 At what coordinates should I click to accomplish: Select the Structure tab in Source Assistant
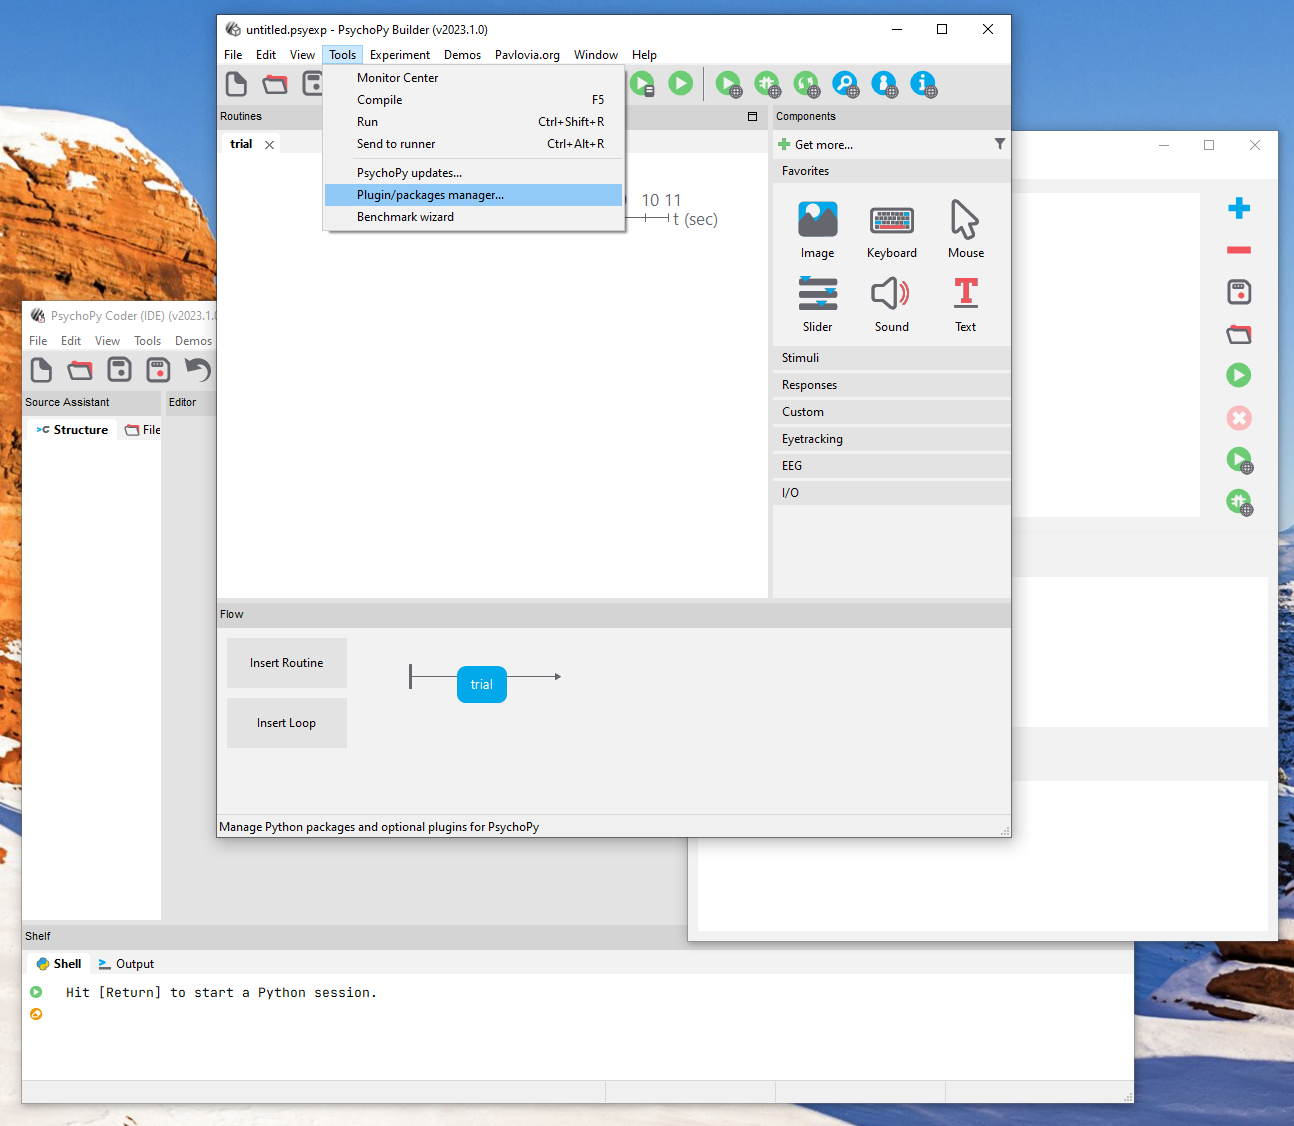(x=72, y=430)
